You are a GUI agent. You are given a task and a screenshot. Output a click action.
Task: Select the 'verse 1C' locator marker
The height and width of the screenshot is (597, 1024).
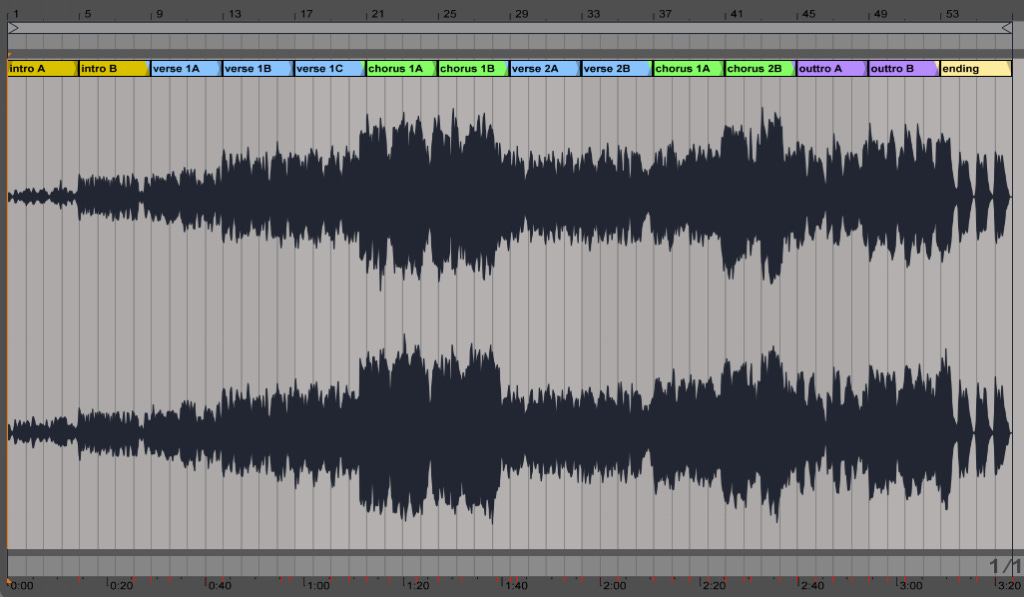[330, 69]
